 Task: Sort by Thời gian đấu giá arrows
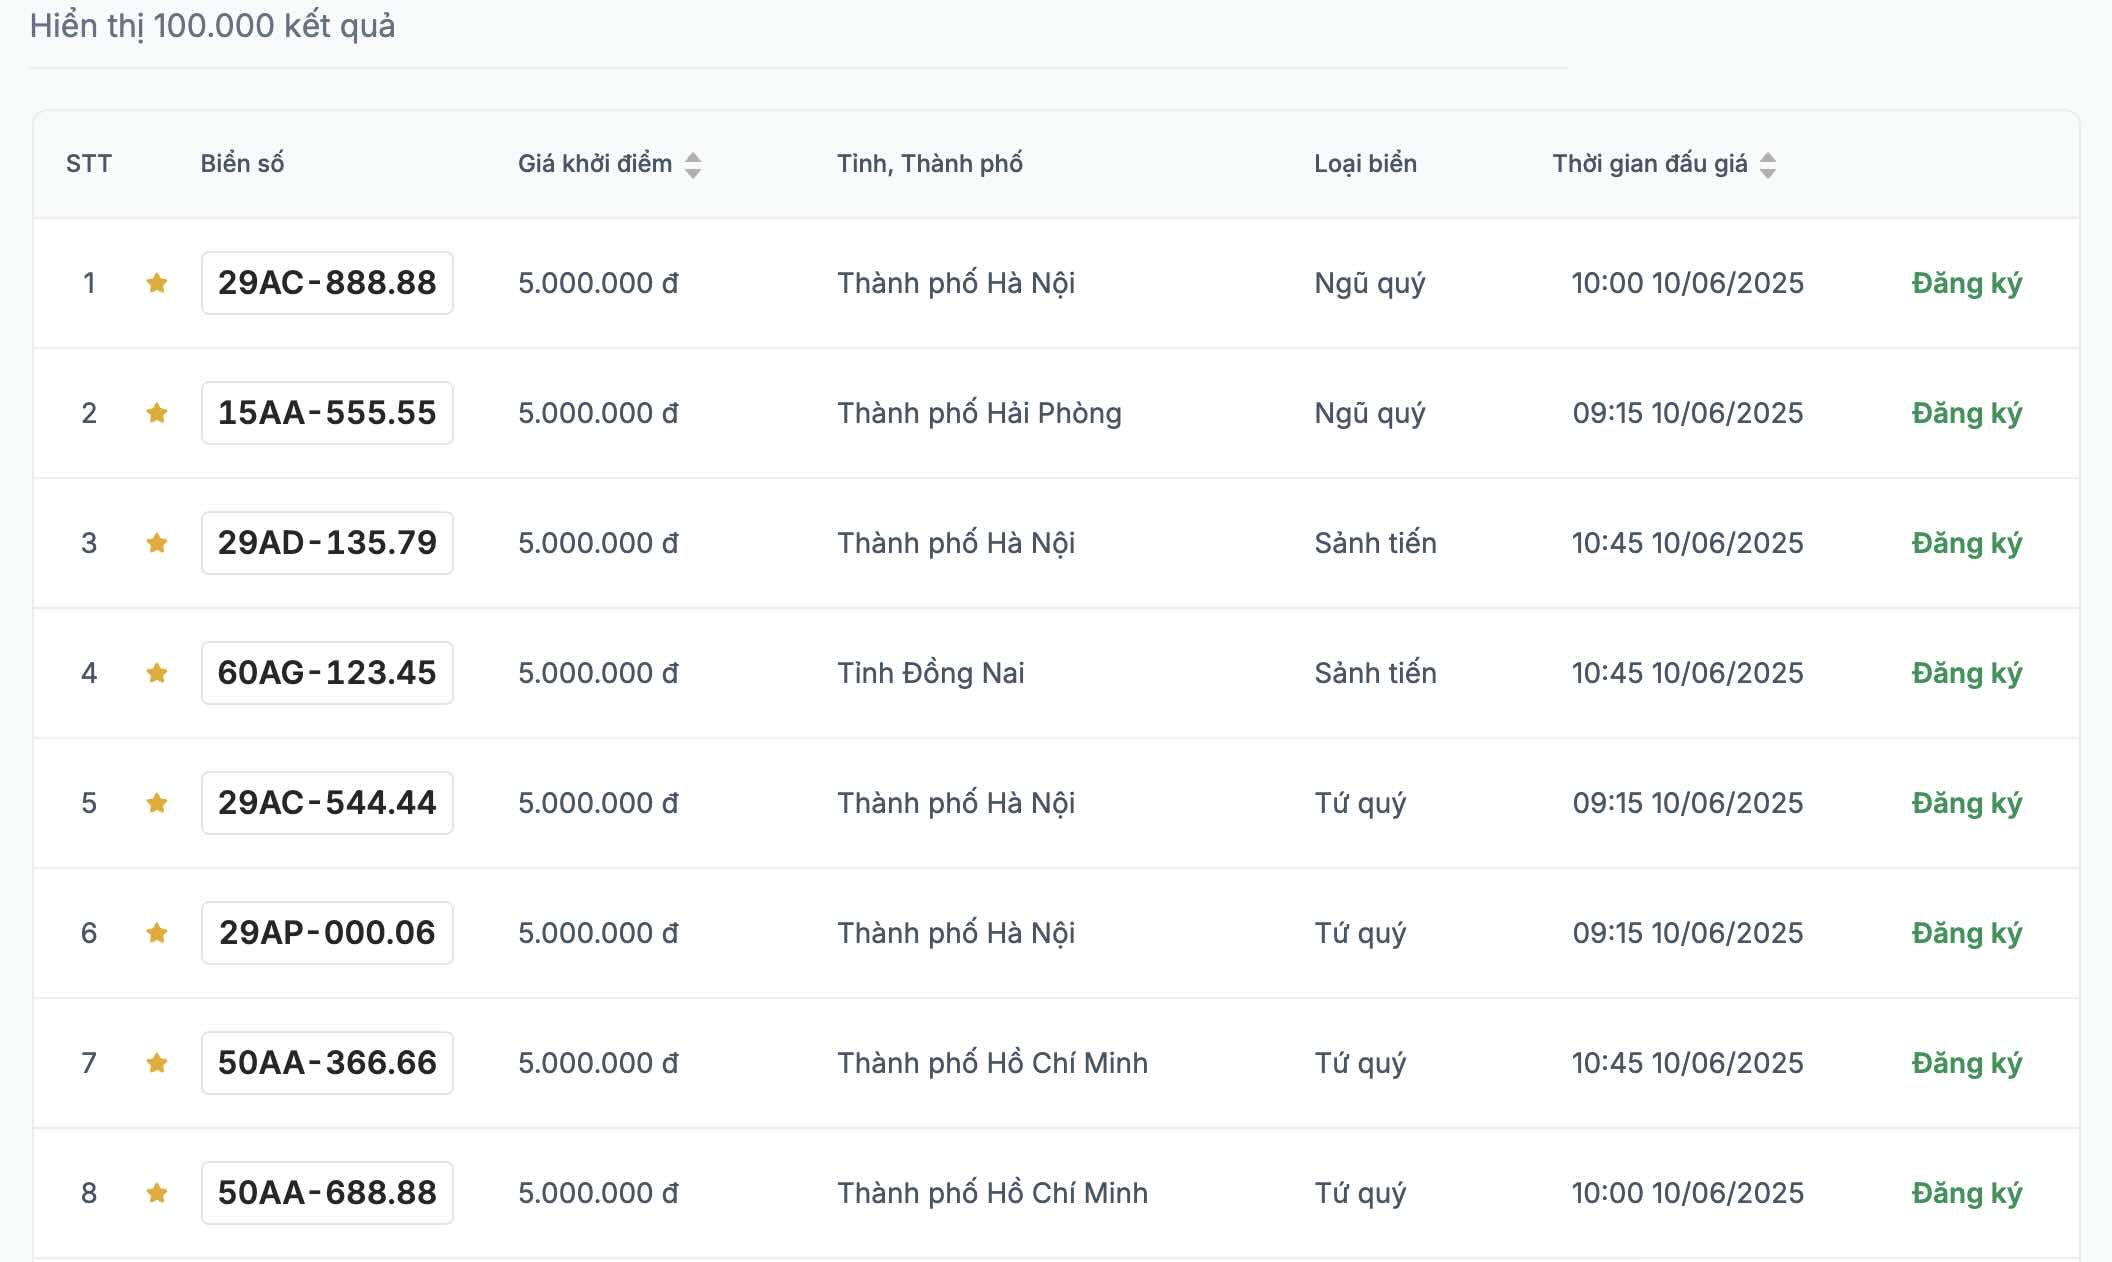[x=1768, y=165]
